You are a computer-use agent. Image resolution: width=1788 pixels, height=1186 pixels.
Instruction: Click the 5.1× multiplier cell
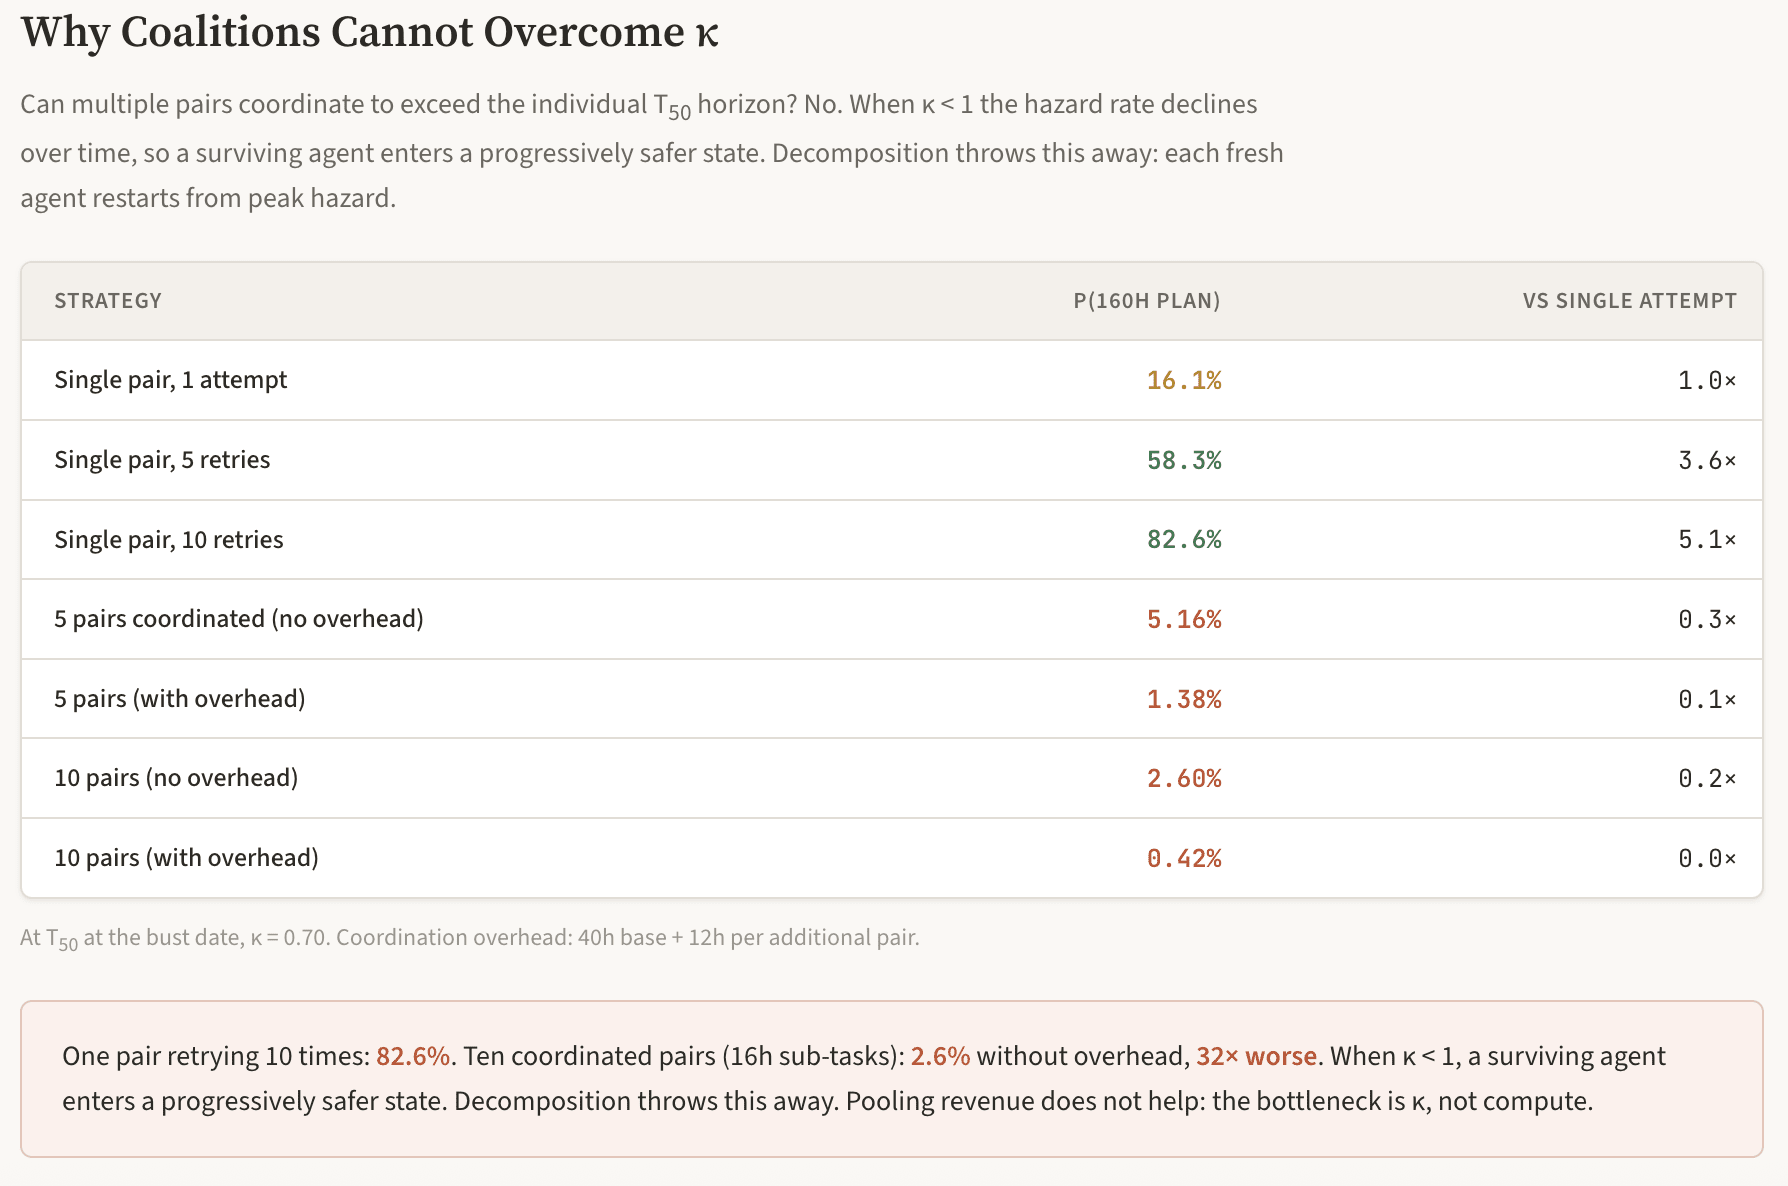pyautogui.click(x=1707, y=540)
